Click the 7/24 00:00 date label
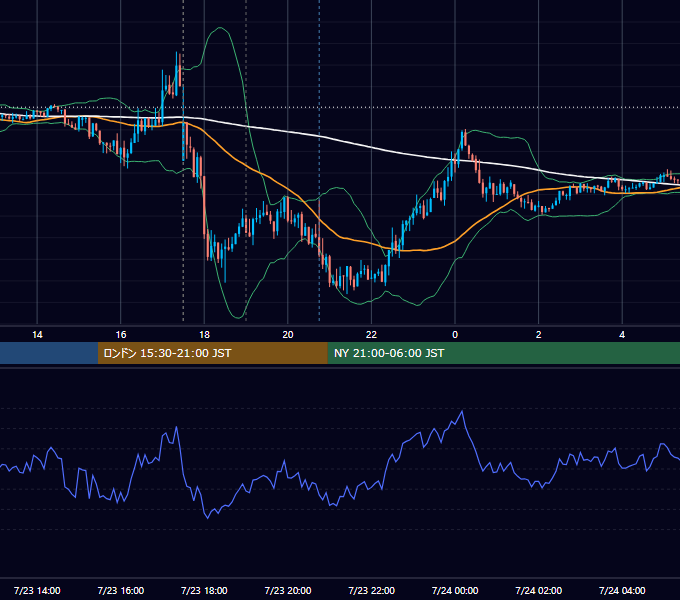This screenshot has height=600, width=680. click(455, 590)
